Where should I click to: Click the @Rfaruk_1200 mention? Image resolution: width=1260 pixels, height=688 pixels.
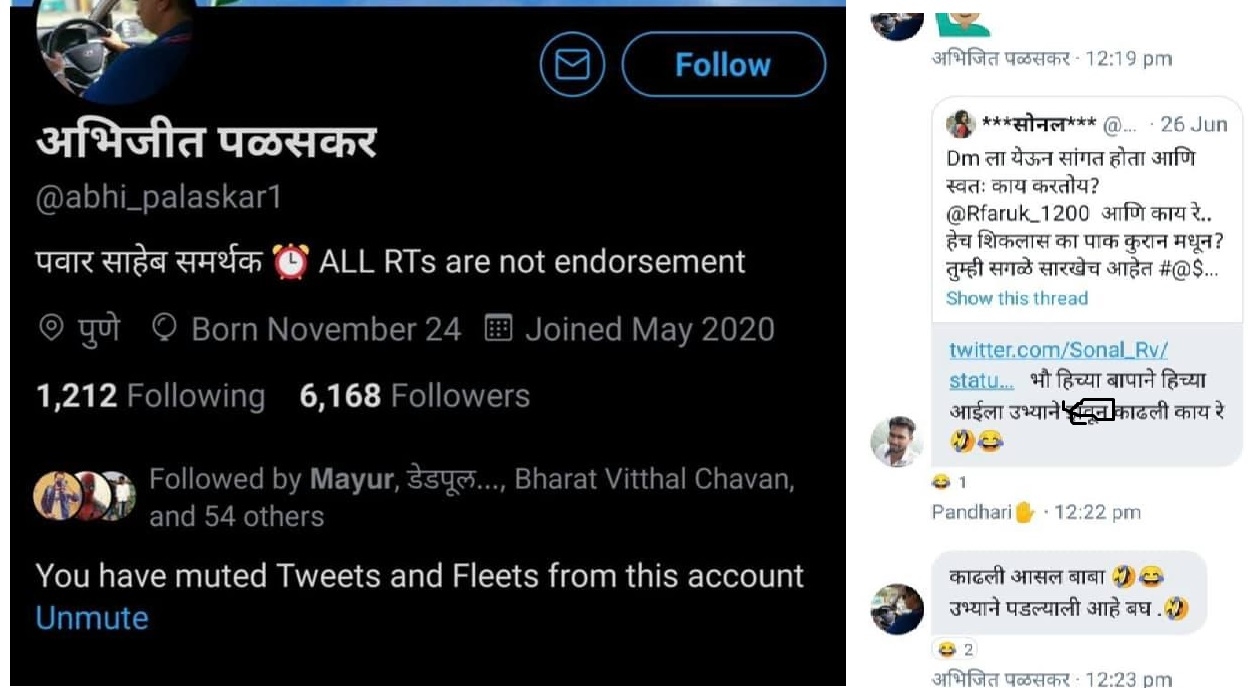point(1018,213)
